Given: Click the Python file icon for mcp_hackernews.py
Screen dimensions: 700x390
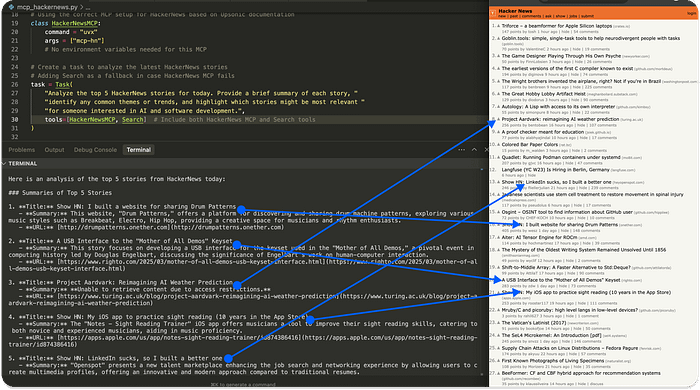Looking at the screenshot, I should [x=11, y=7].
